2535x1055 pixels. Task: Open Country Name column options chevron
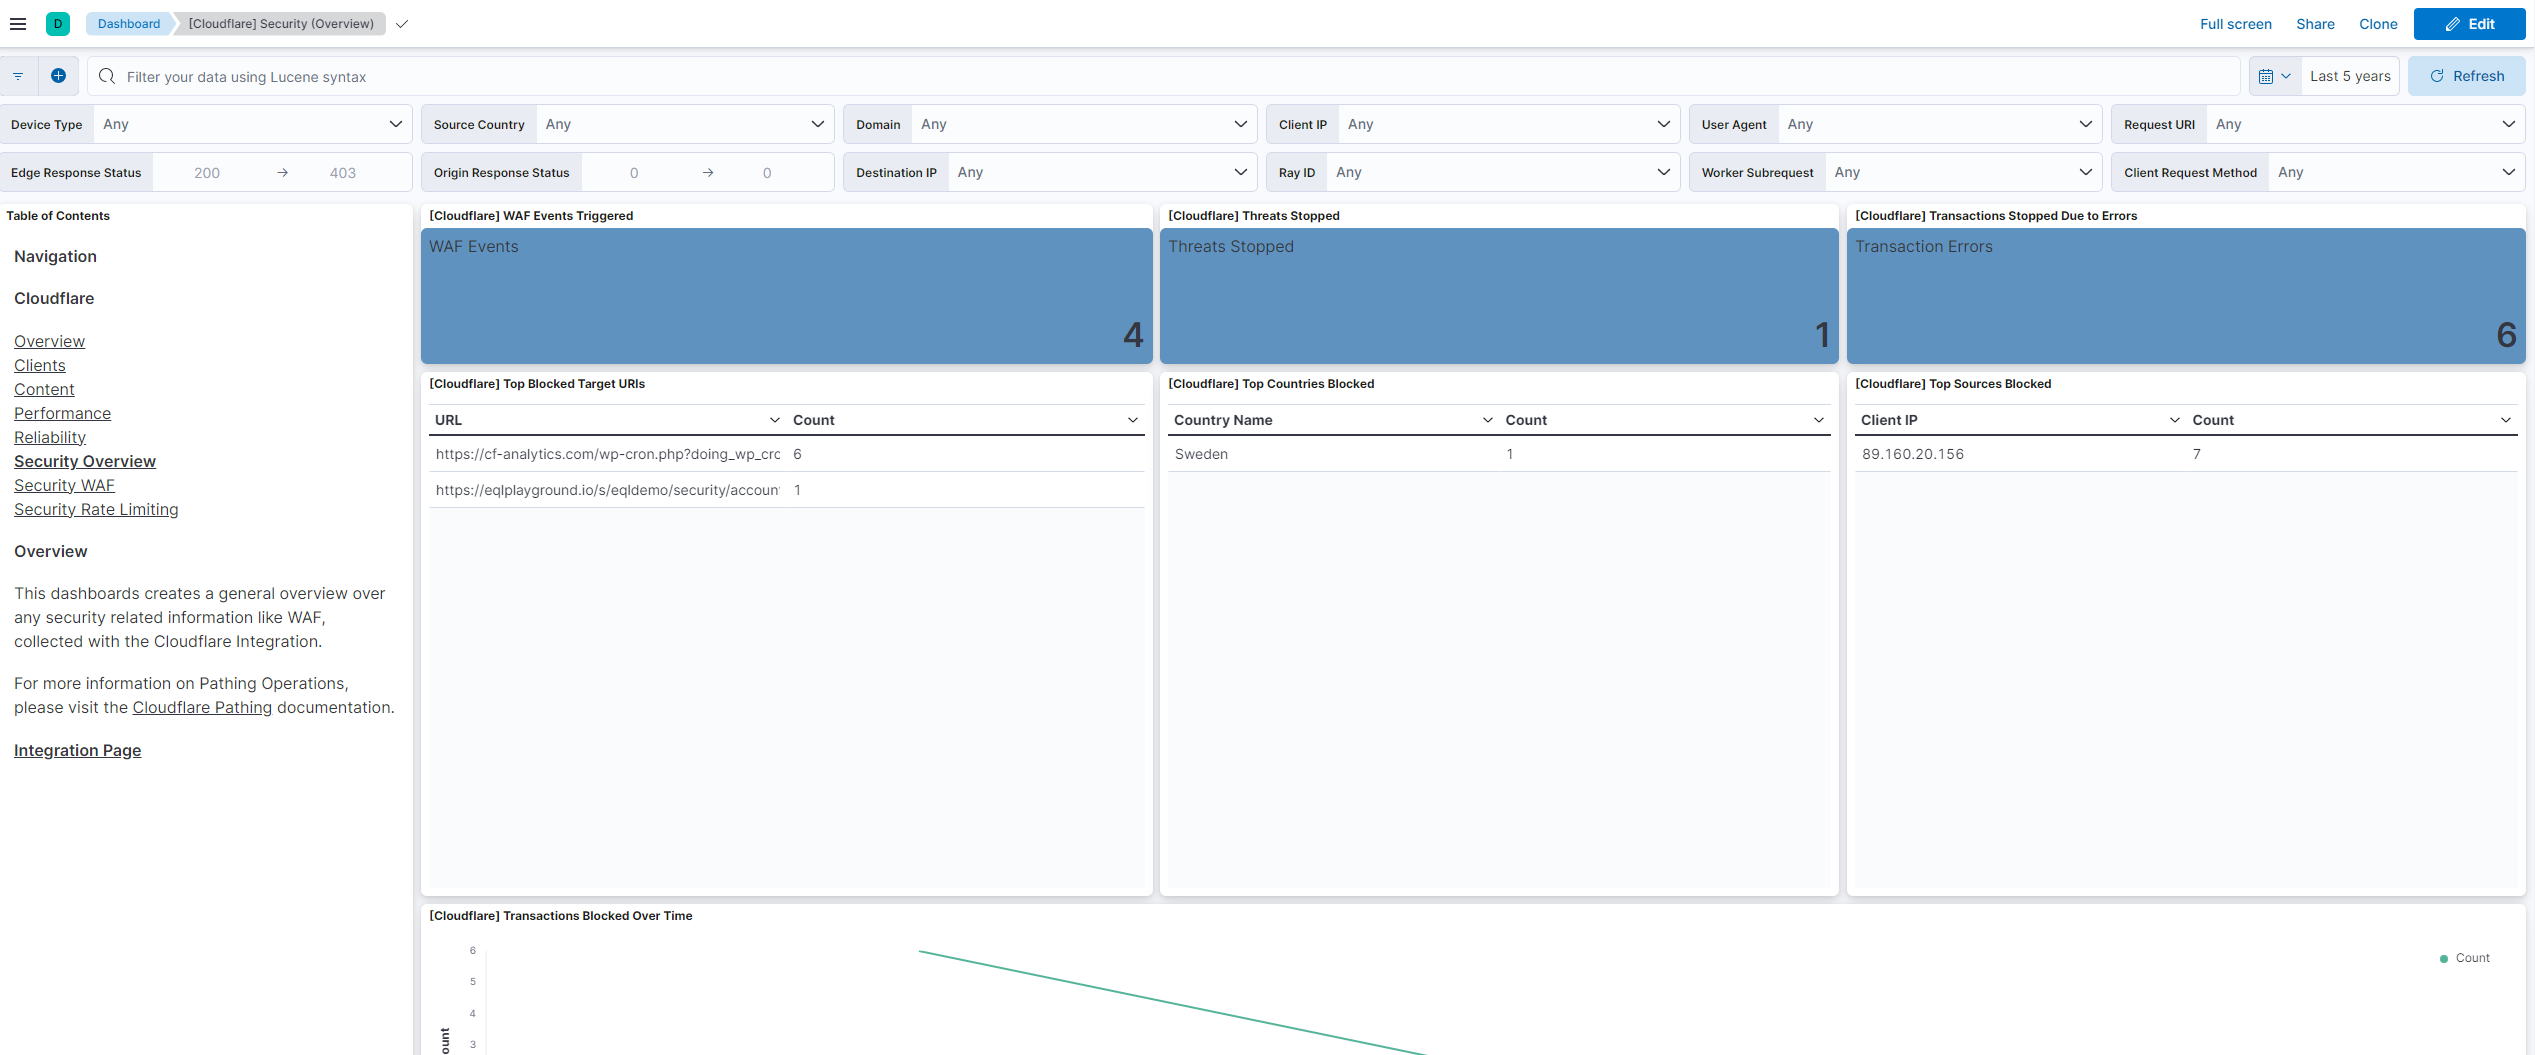(1487, 420)
